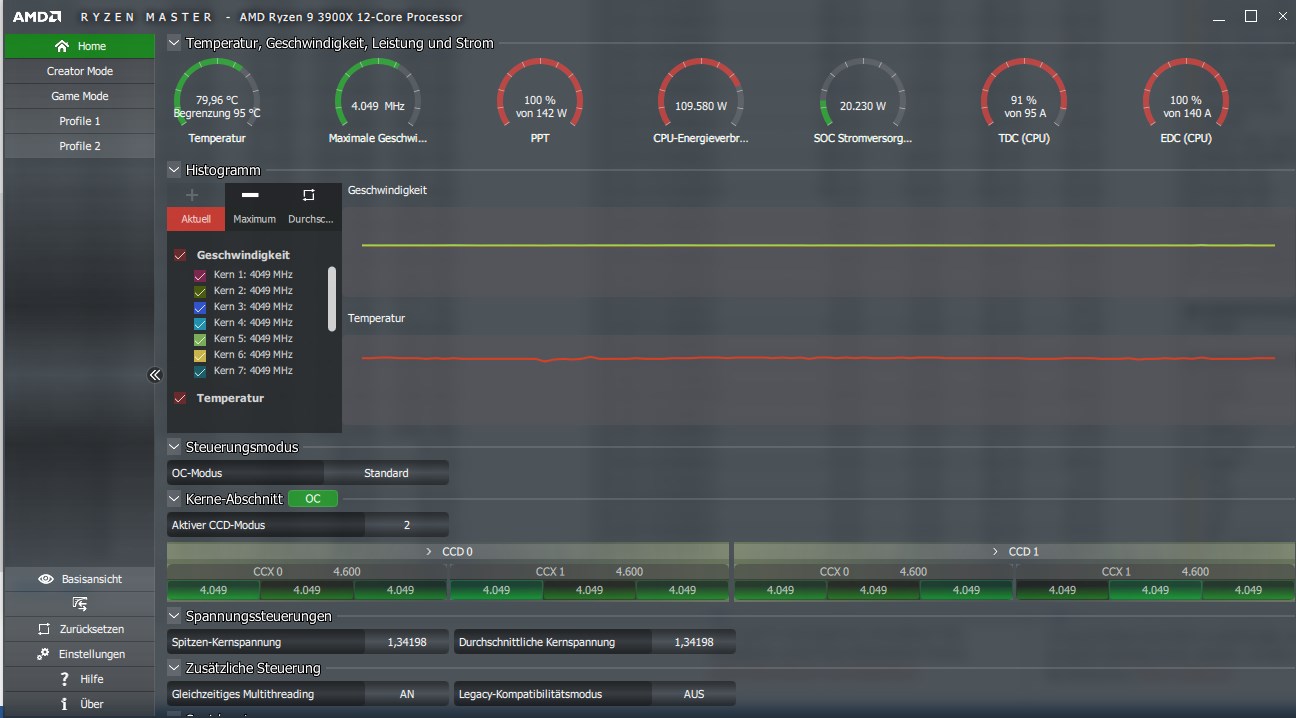
Task: Click last core bar in CCD 1 CCX 1
Action: click(1248, 590)
